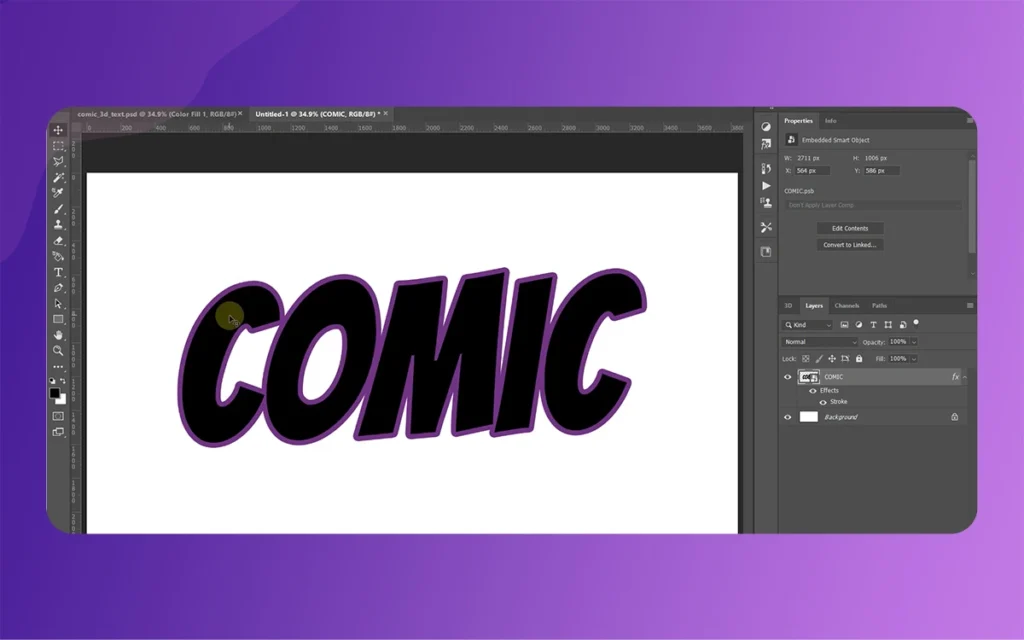
Task: Select the Type tool
Action: pyautogui.click(x=58, y=272)
